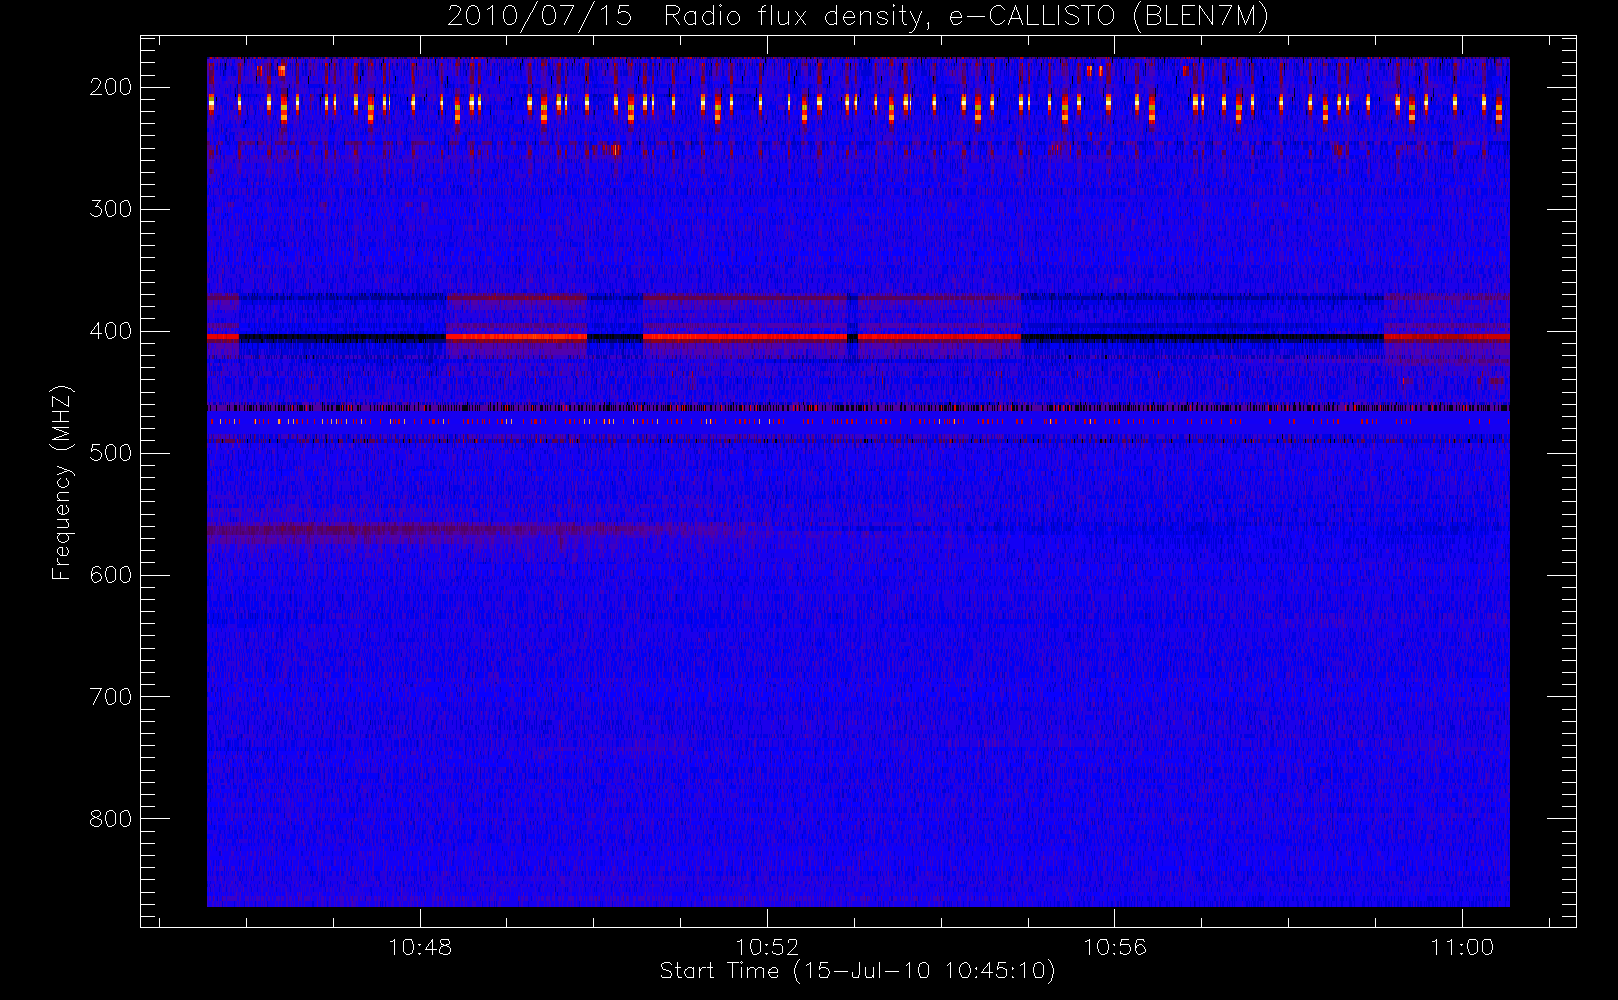Click the dotted interference line near 465 MHz
This screenshot has width=1618, height=1000.
click(858, 408)
